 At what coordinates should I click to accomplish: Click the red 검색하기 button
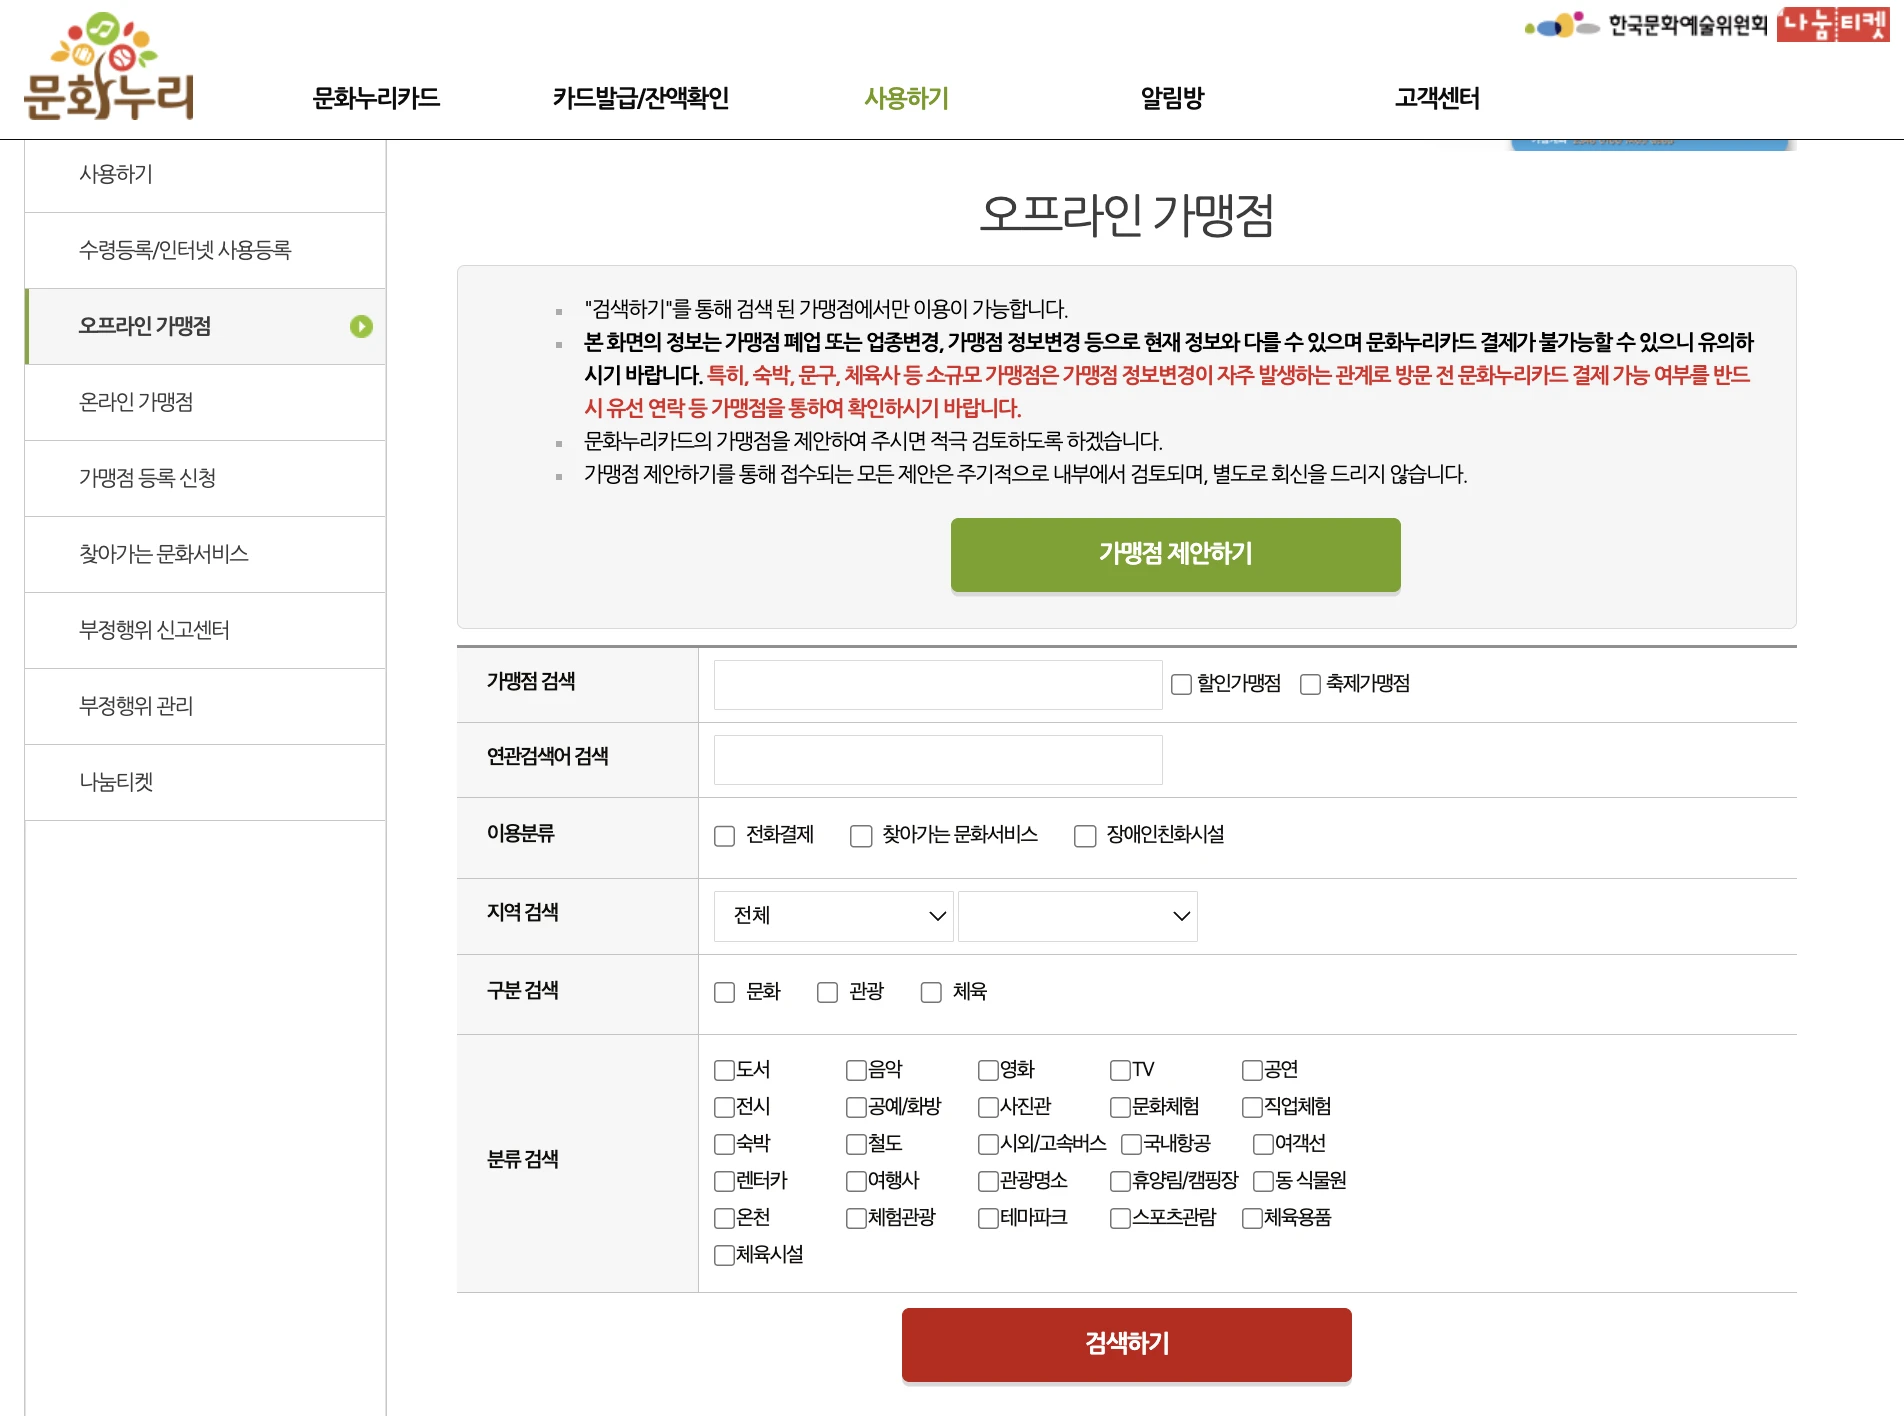pyautogui.click(x=1126, y=1344)
